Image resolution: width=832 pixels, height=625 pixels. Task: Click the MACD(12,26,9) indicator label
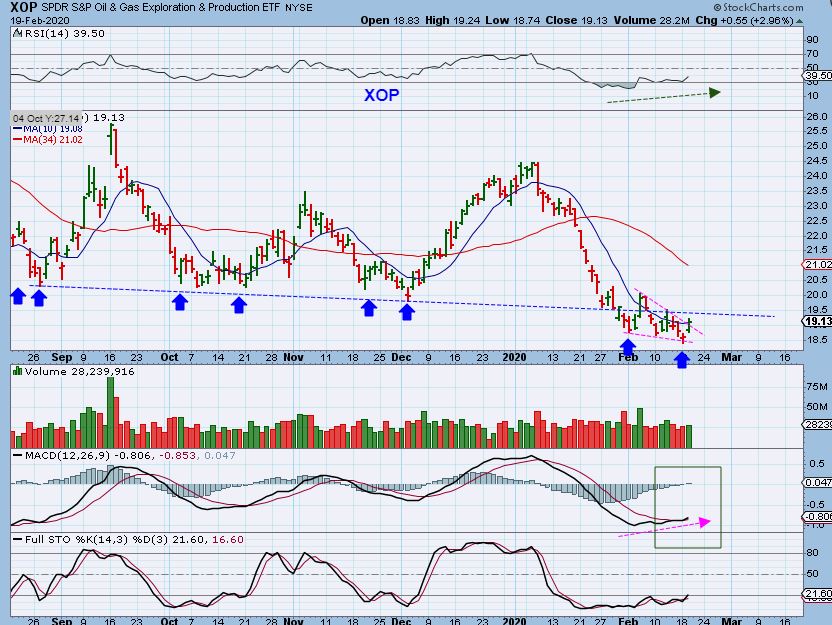(67, 455)
